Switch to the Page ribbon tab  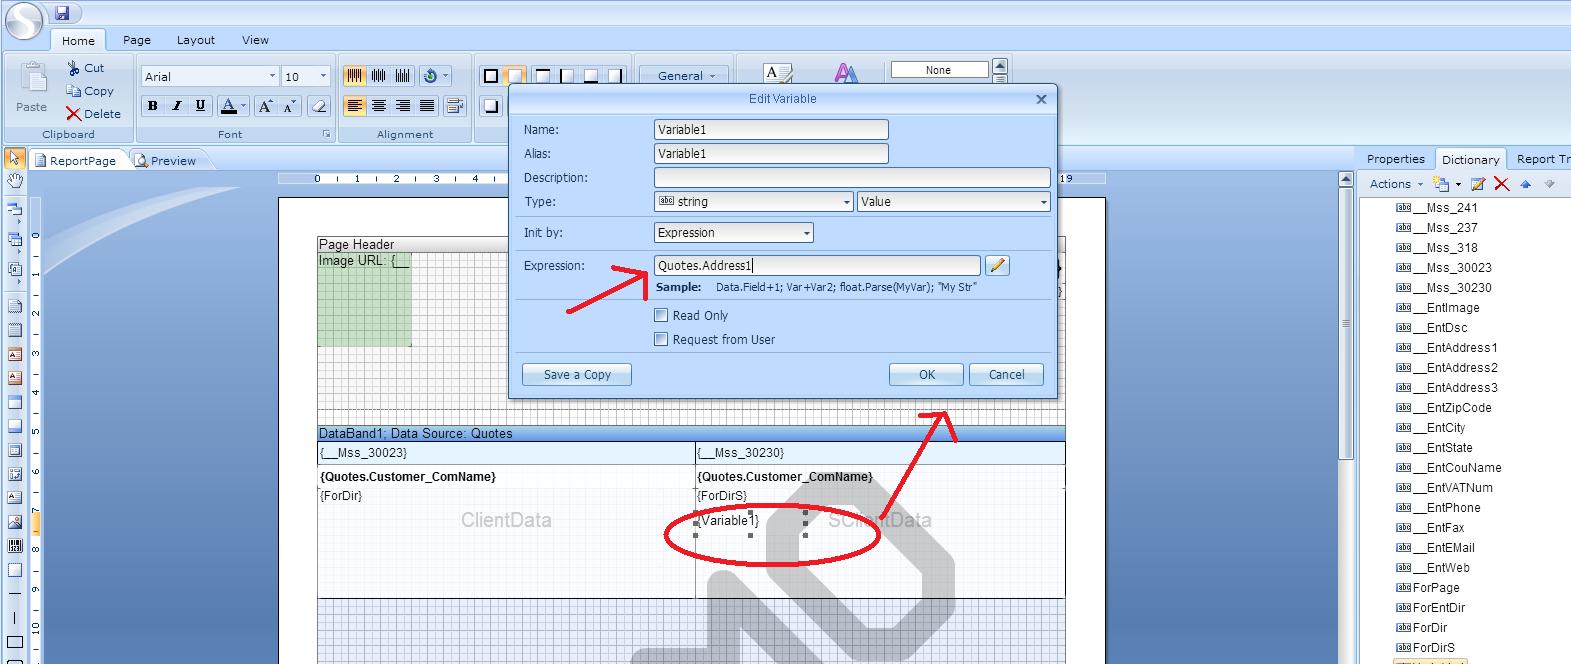pos(137,40)
